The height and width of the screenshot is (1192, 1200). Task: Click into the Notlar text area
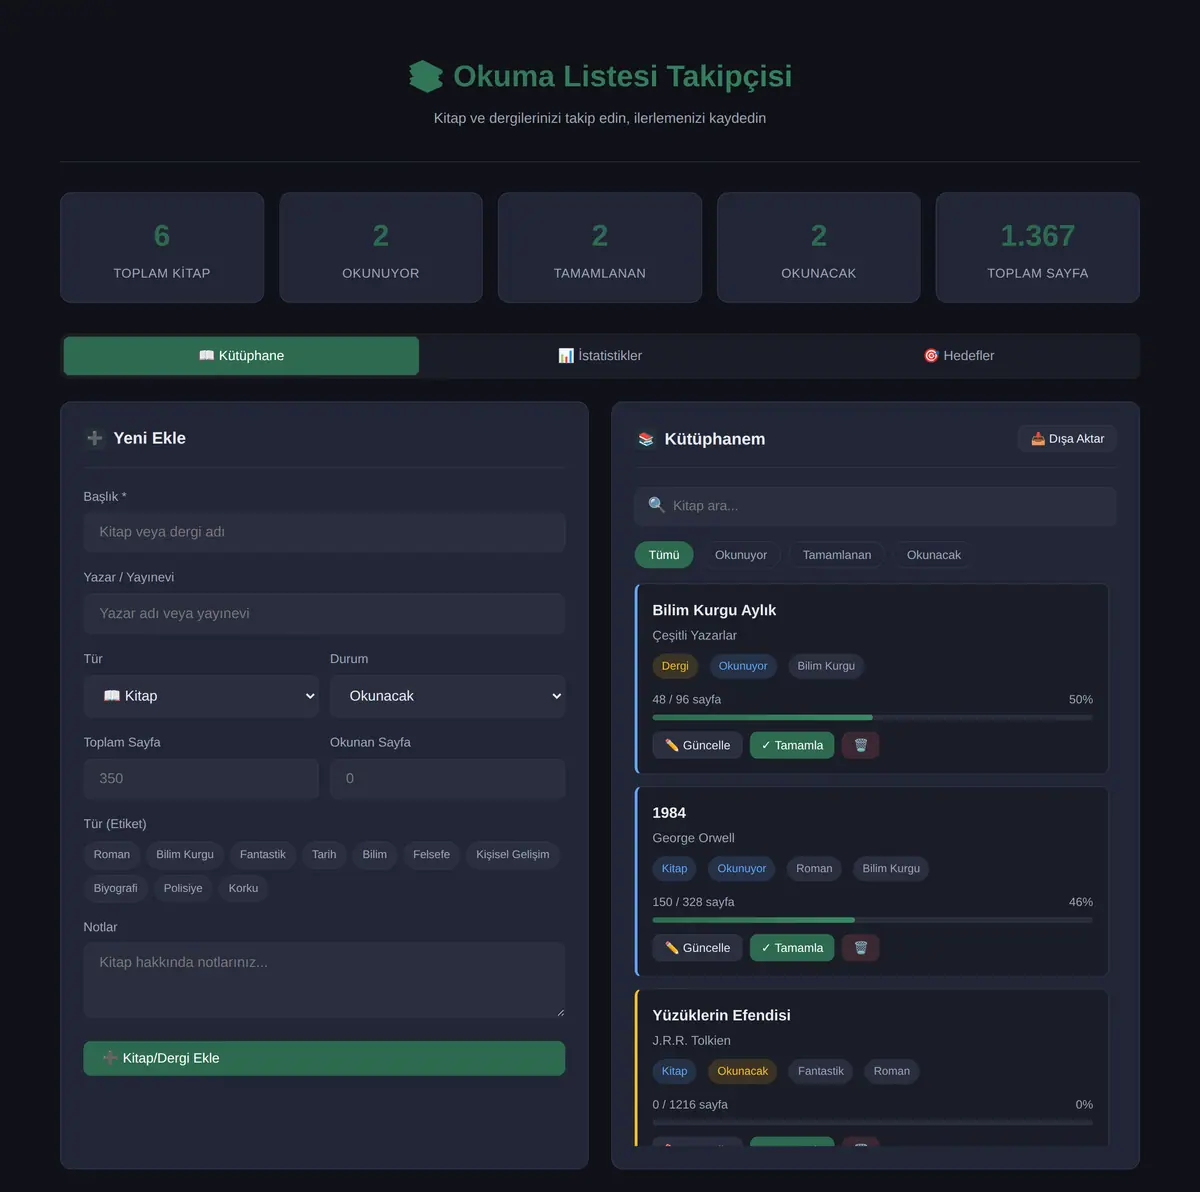(x=324, y=980)
